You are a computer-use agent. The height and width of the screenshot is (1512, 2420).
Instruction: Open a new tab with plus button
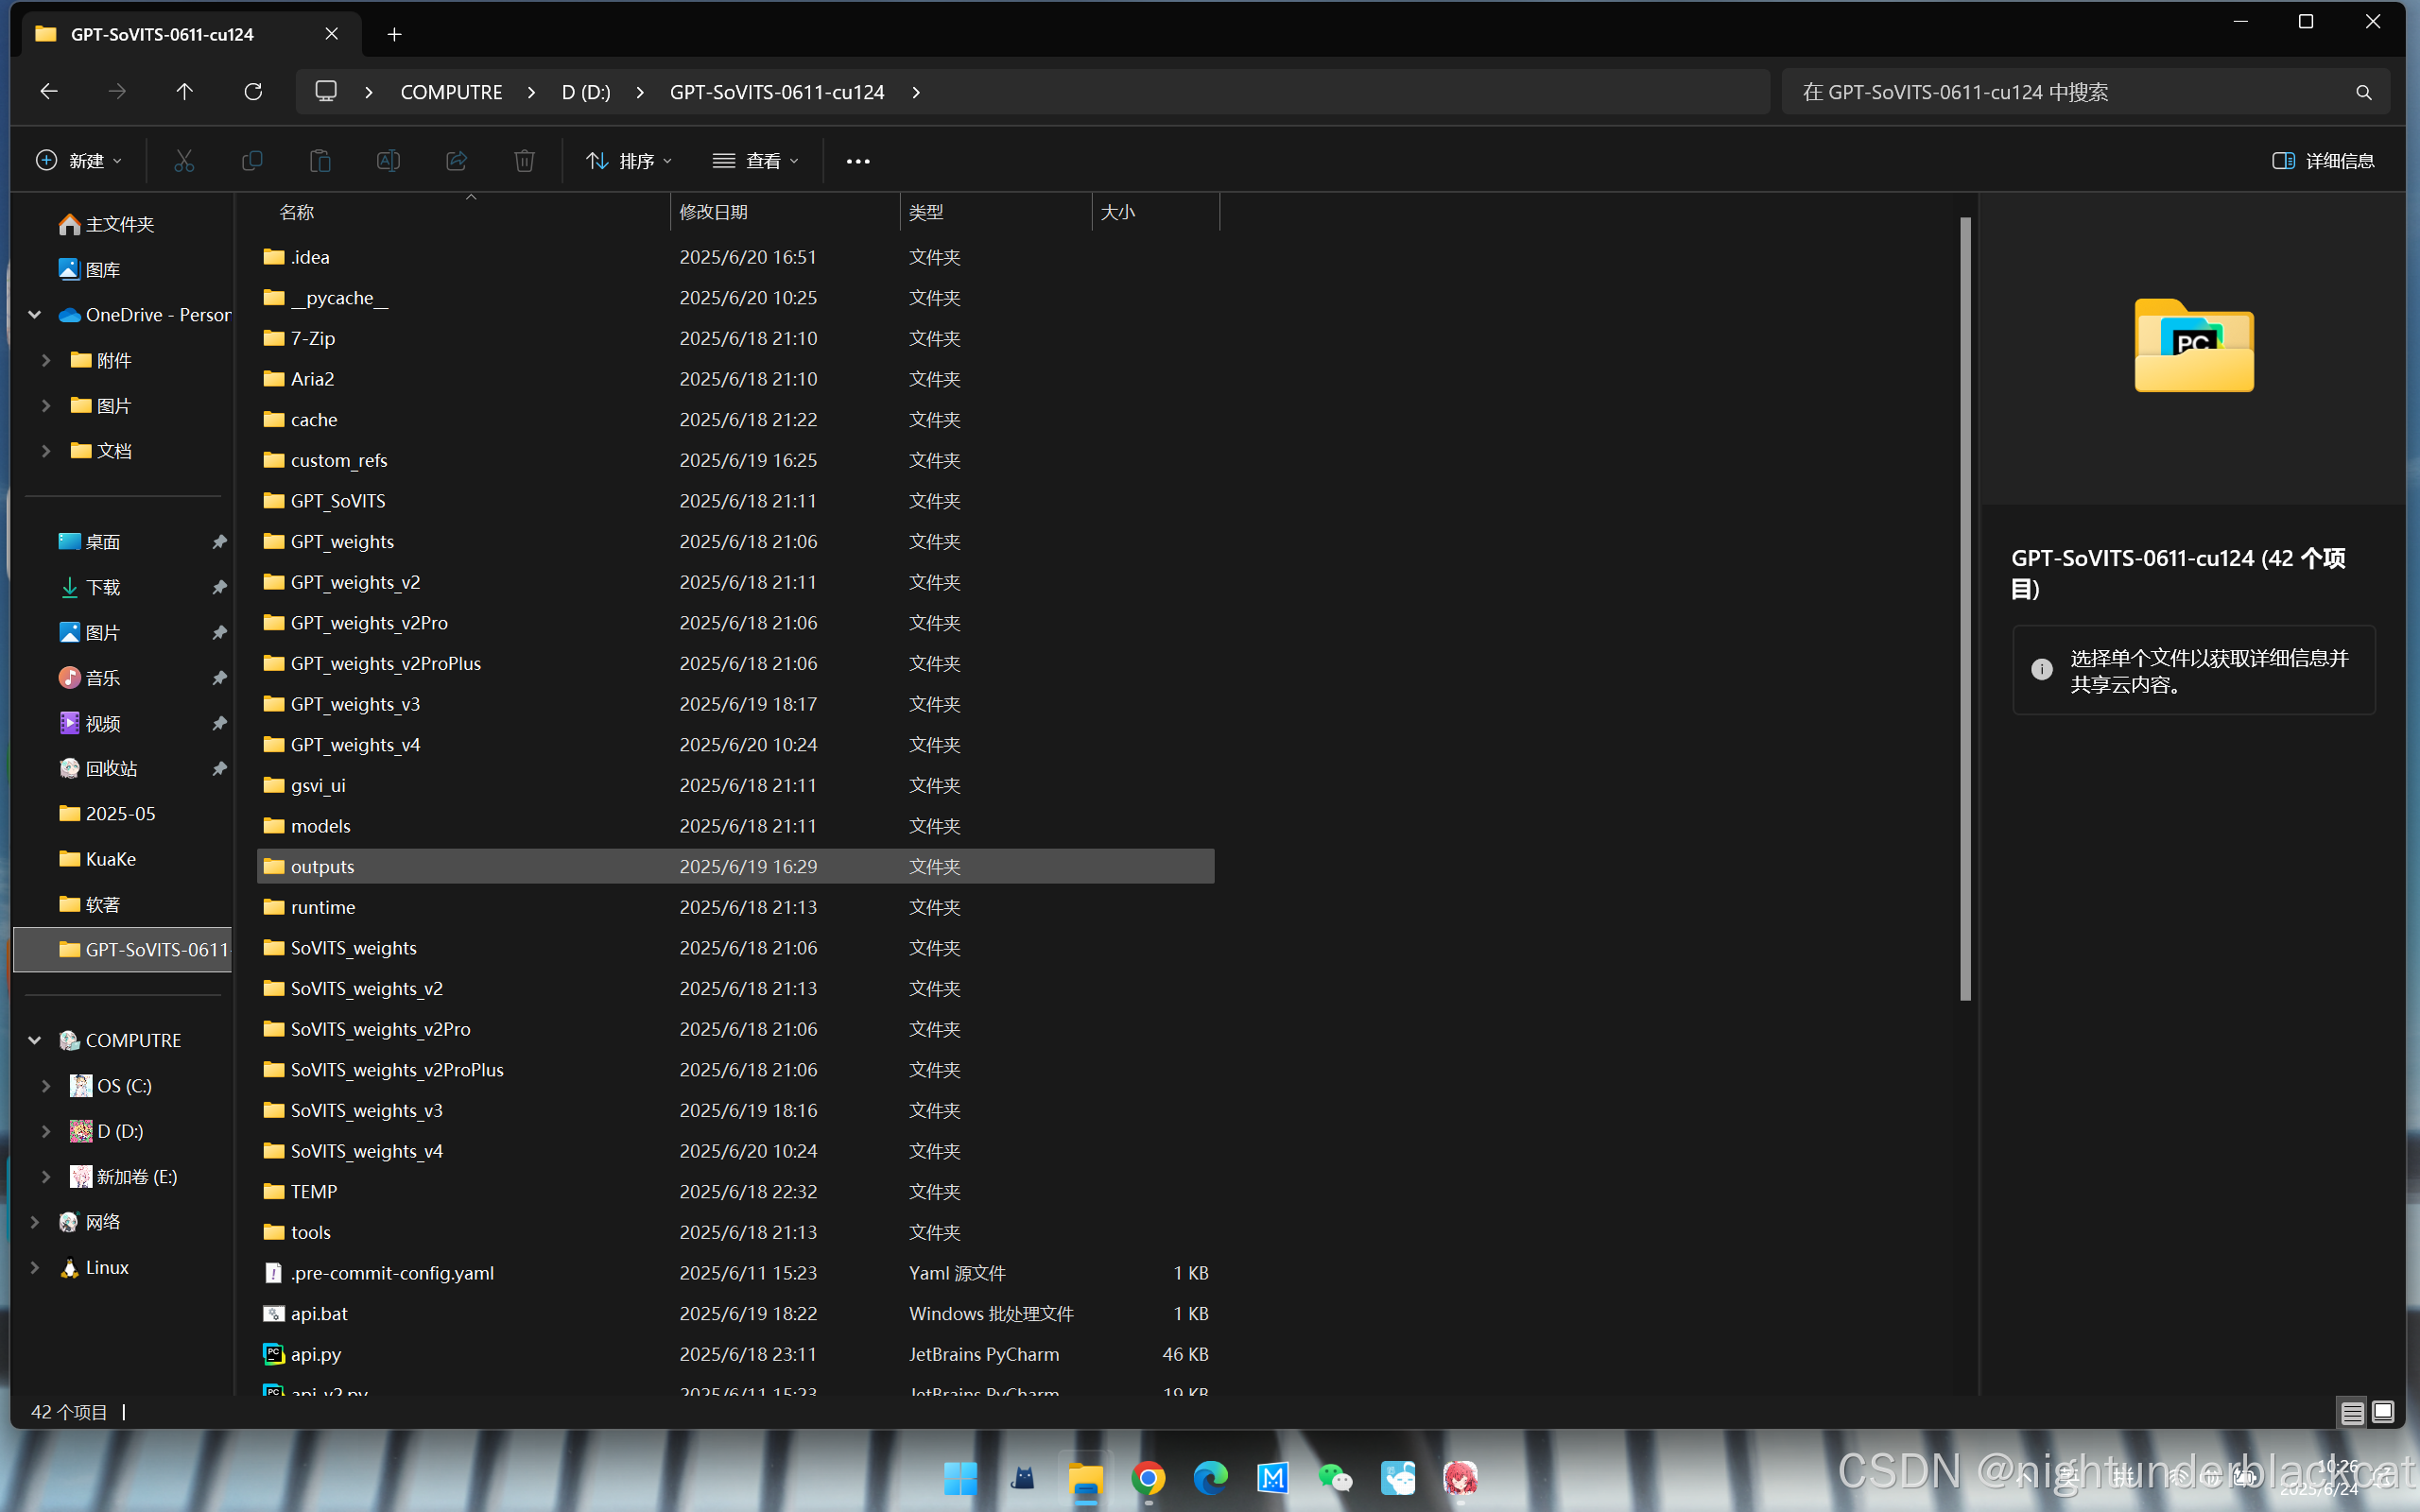click(394, 35)
